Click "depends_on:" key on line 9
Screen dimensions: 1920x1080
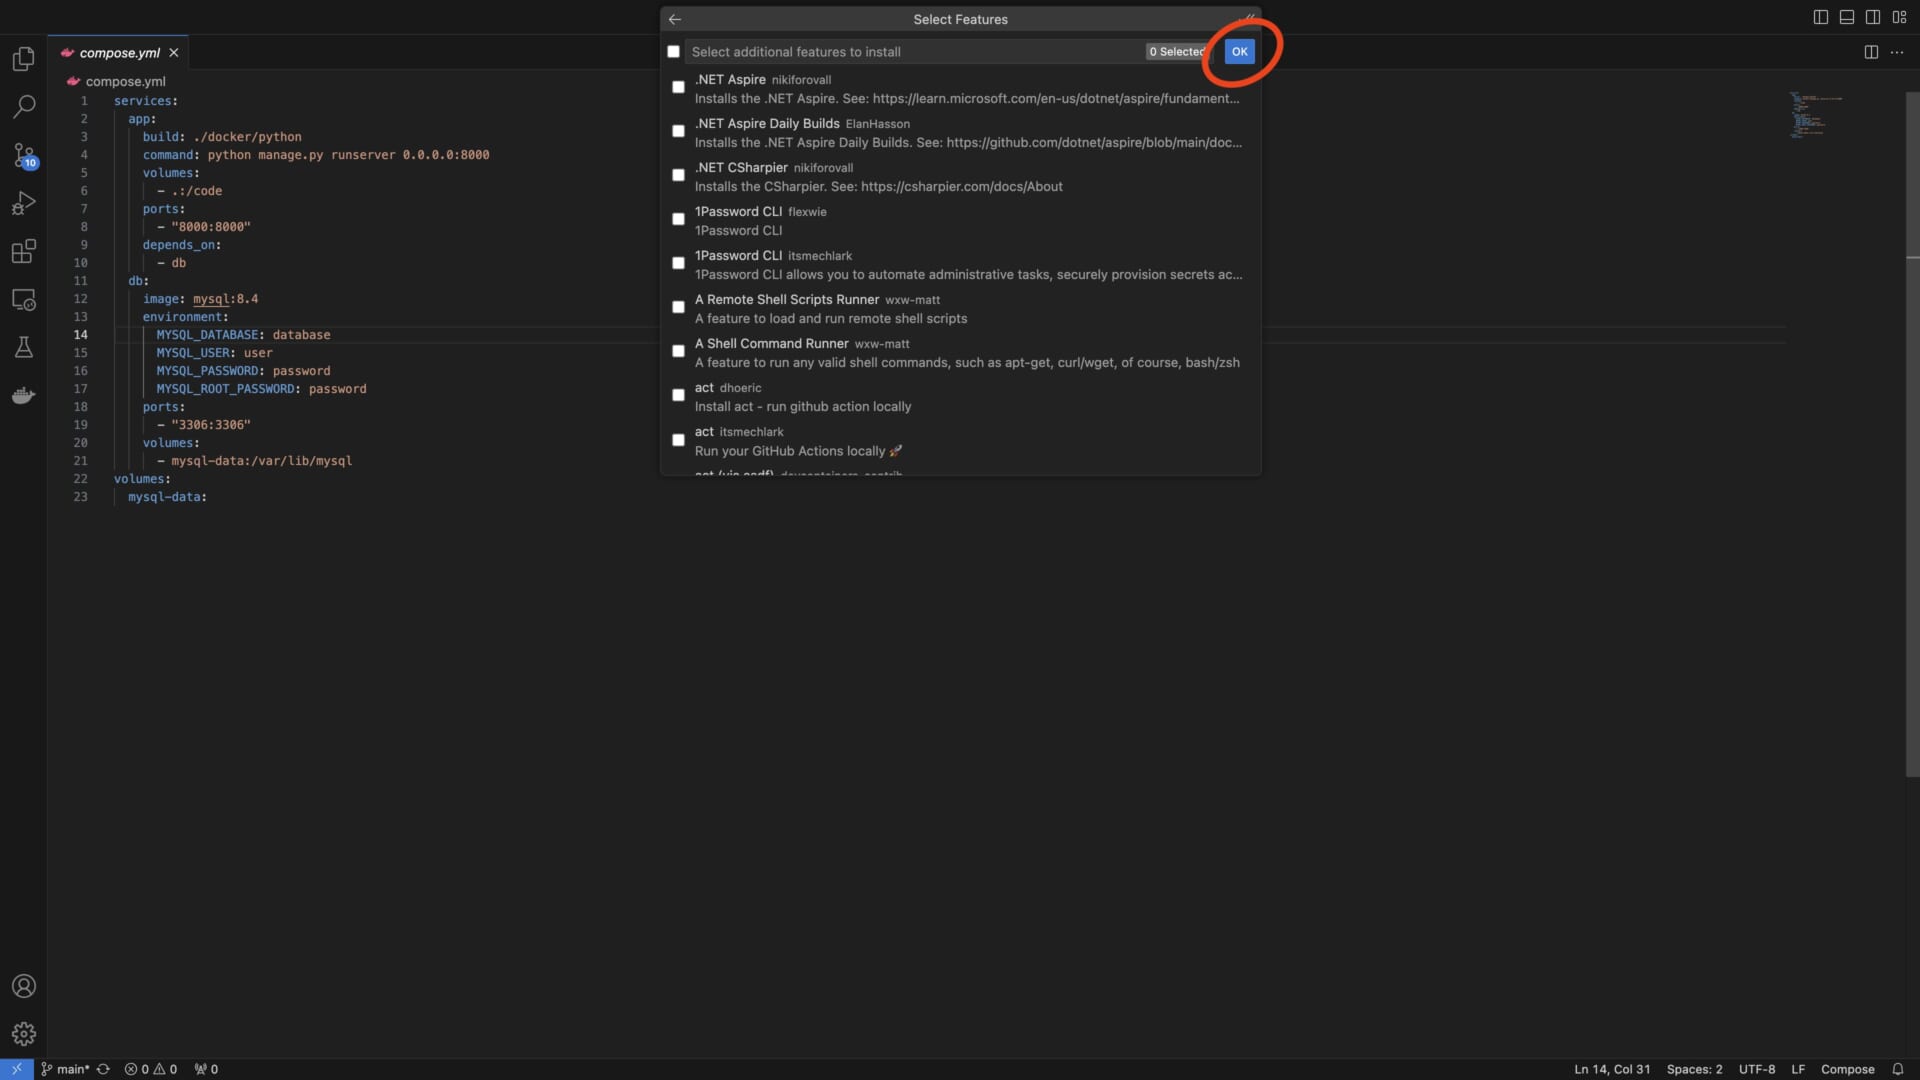tap(182, 245)
